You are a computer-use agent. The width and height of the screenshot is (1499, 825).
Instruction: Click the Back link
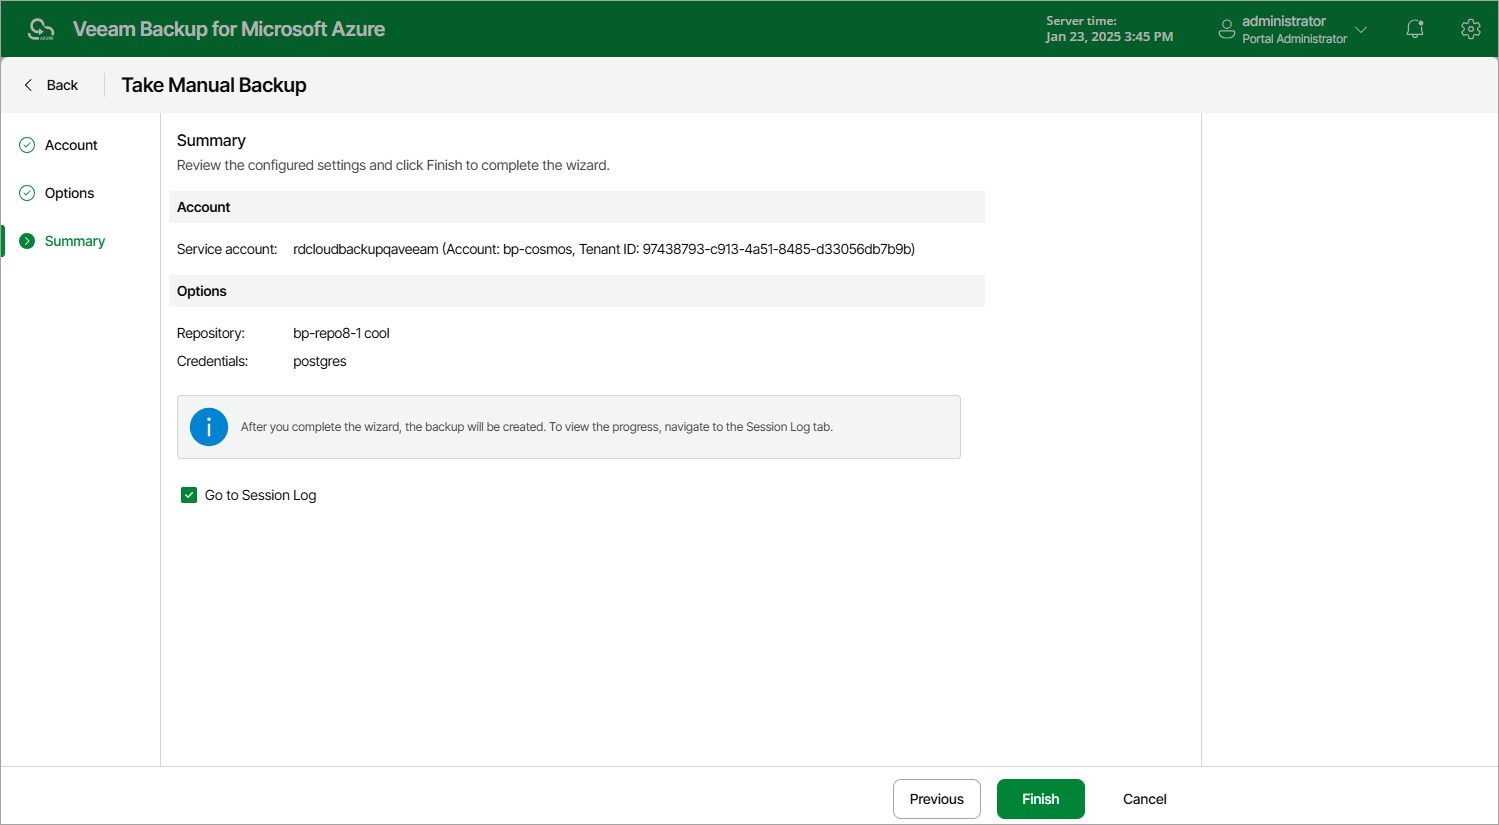[x=62, y=85]
